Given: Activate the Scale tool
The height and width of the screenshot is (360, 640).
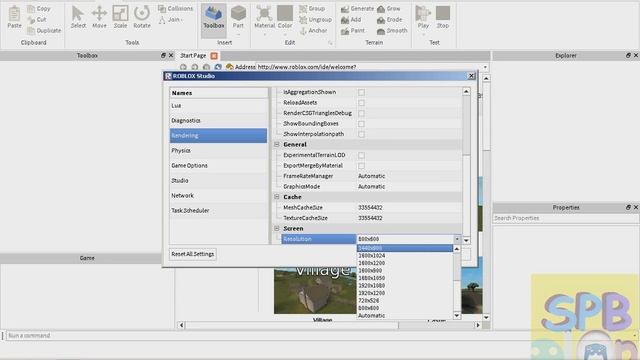Looking at the screenshot, I should [x=120, y=18].
